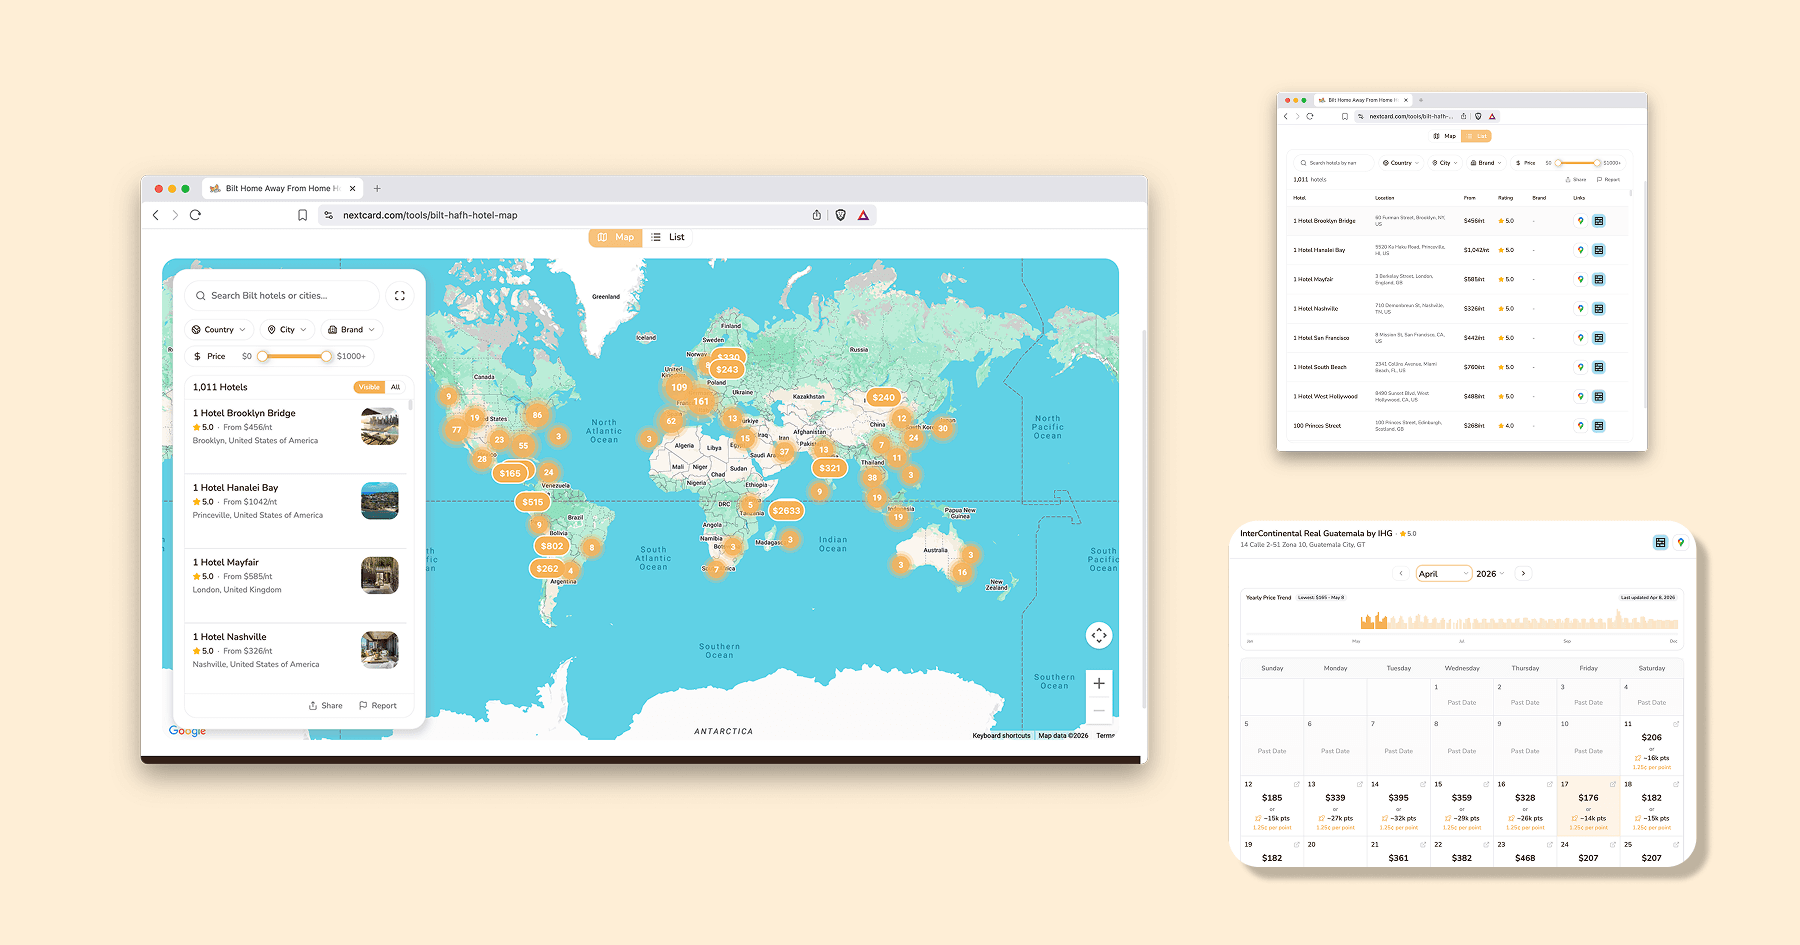Click the Search Bilt hotels or cities field
The height and width of the screenshot is (945, 1800).
(283, 296)
